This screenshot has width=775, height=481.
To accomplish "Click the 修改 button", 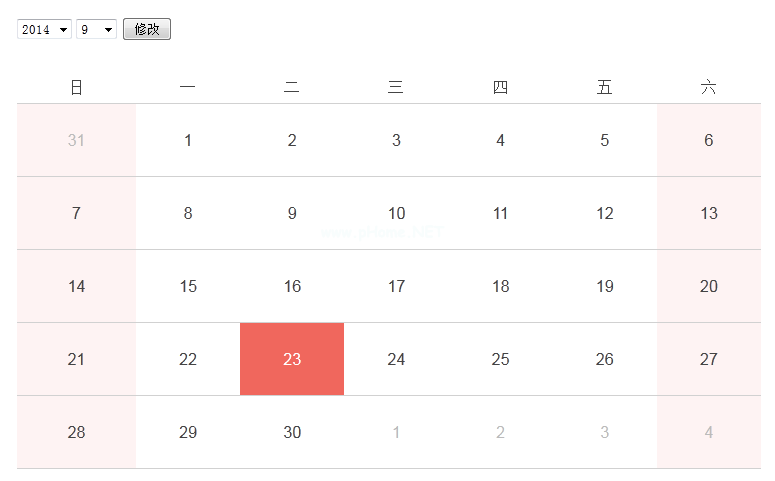I will pyautogui.click(x=147, y=30).
